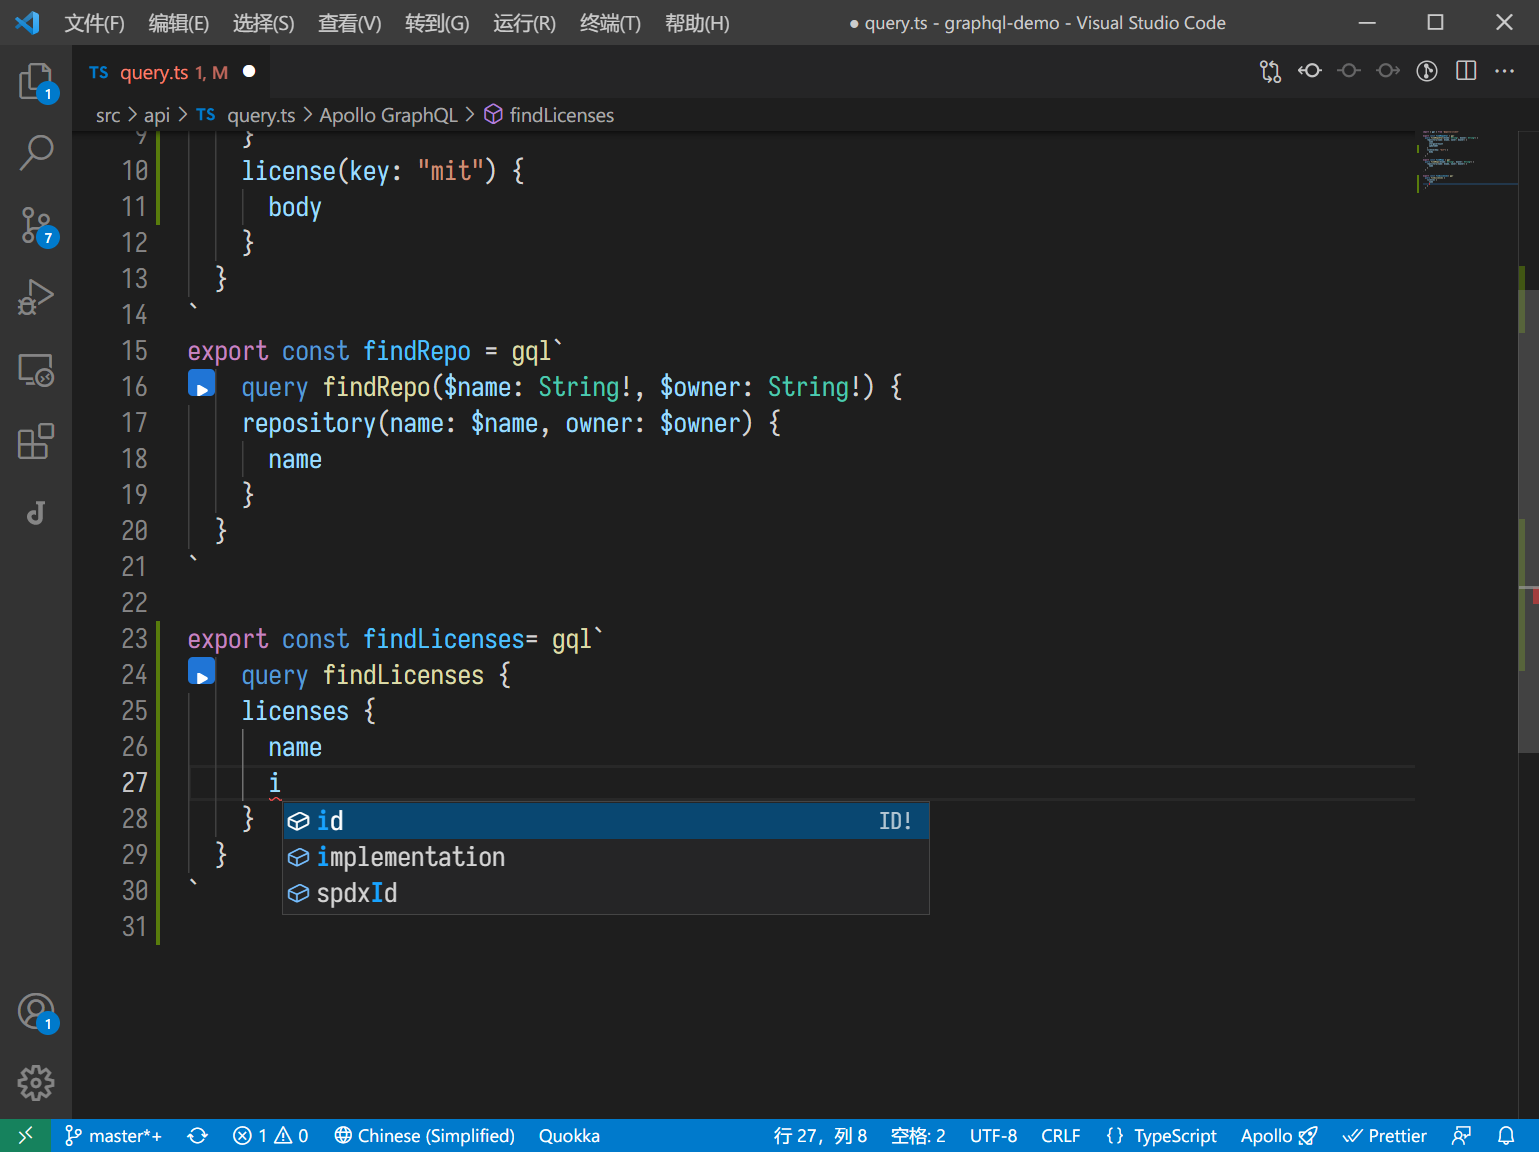Viewport: 1539px width, 1152px height.
Task: Open the Extensions view
Action: [36, 441]
